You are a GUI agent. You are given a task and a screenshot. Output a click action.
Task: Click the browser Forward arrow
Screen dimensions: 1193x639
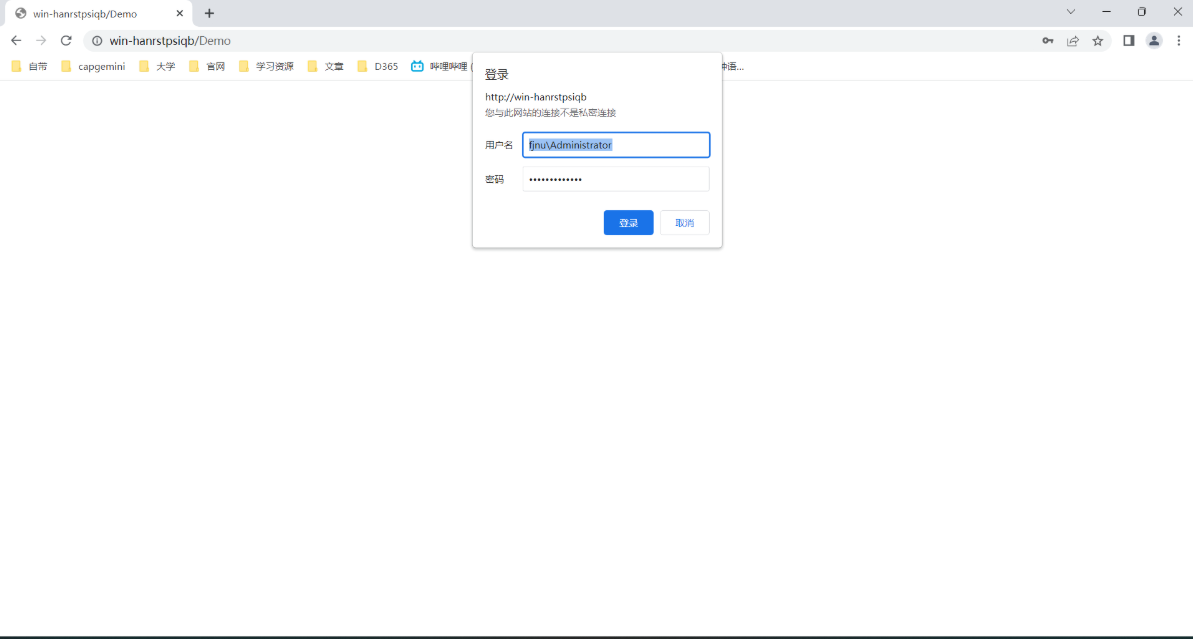[41, 41]
